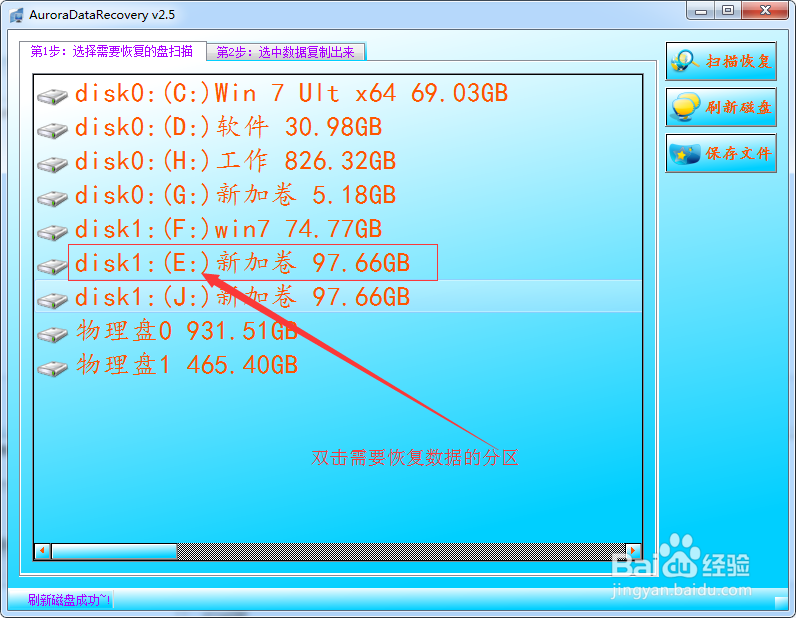Image resolution: width=796 pixels, height=618 pixels.
Task: Click the 扫描恢复 scan recover button
Action: 721,61
